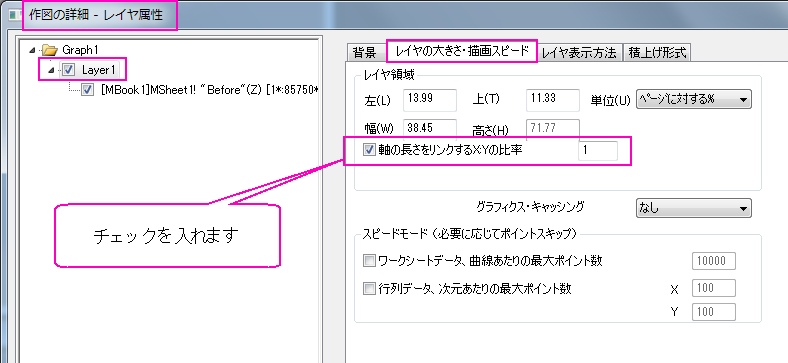Toggle the MBook1 MSheet1 plot checkbox
The image size is (788, 363).
click(x=88, y=90)
